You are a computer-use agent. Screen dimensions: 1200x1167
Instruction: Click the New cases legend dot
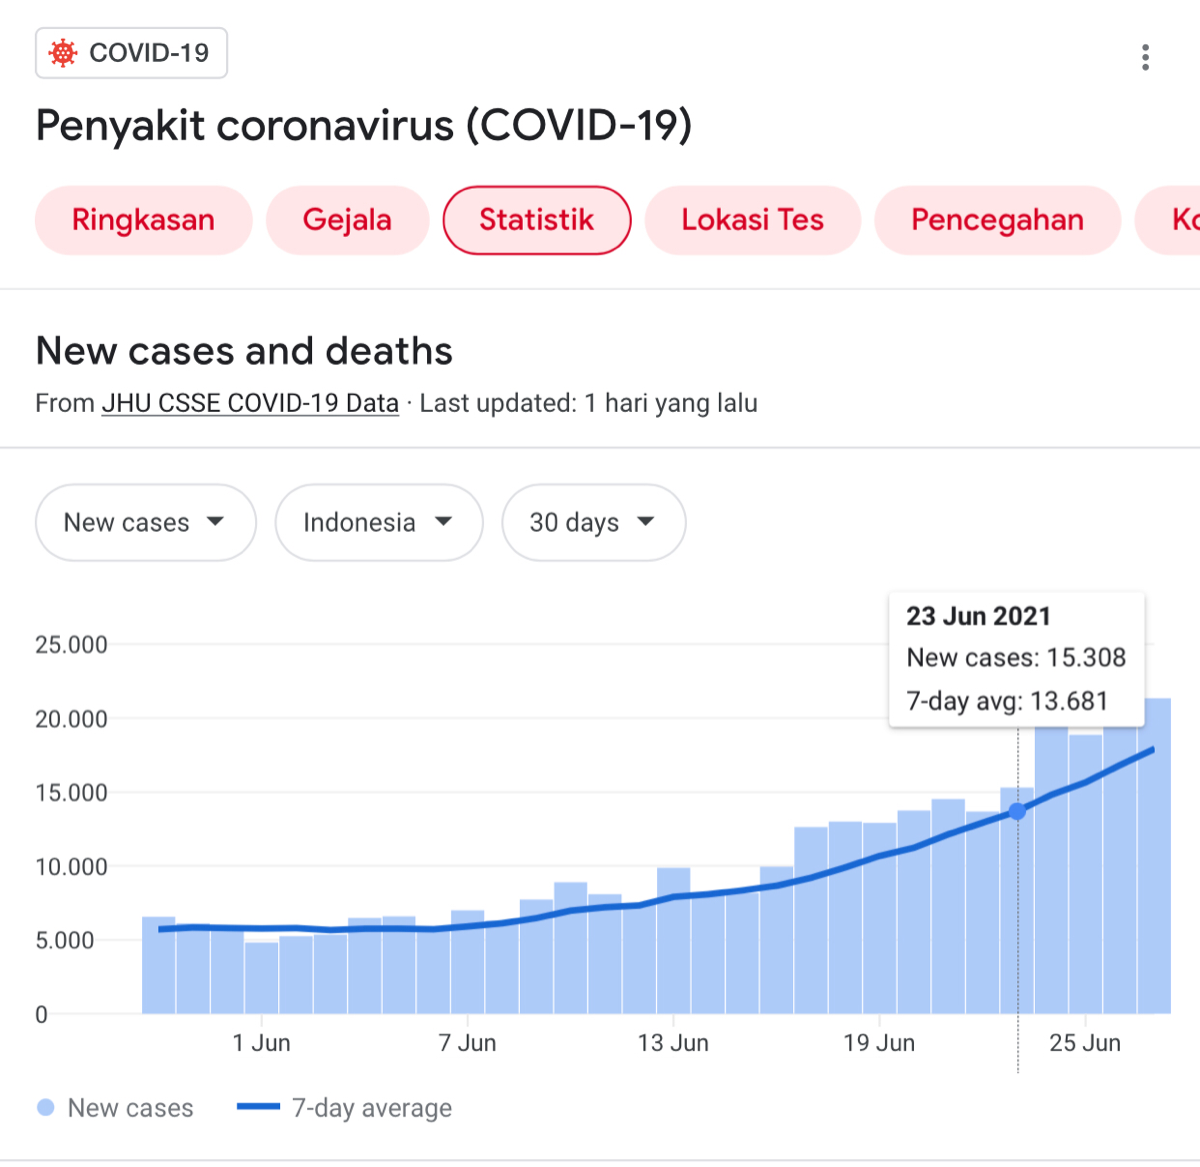tap(45, 1107)
